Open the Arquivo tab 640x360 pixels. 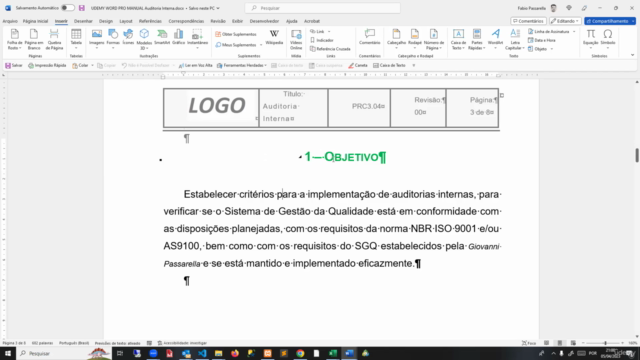pyautogui.click(x=10, y=21)
